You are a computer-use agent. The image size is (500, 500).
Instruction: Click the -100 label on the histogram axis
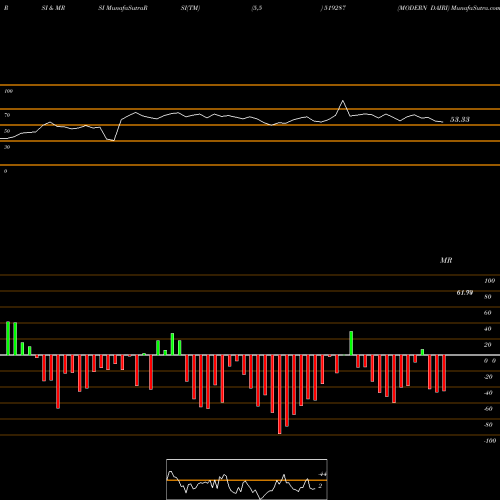point(490,441)
